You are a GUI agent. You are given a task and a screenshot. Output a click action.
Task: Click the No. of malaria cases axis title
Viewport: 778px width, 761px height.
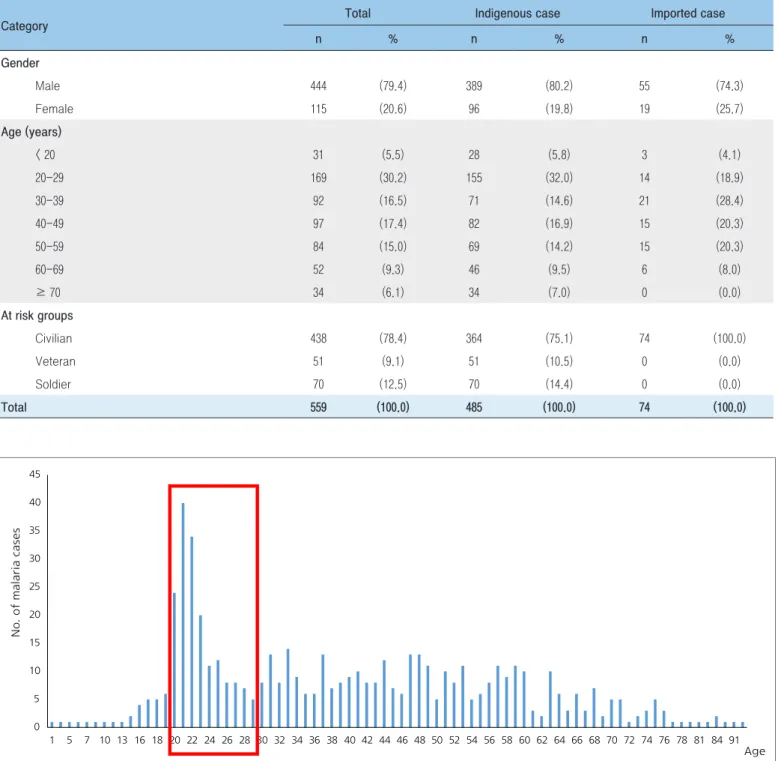click(x=16, y=582)
